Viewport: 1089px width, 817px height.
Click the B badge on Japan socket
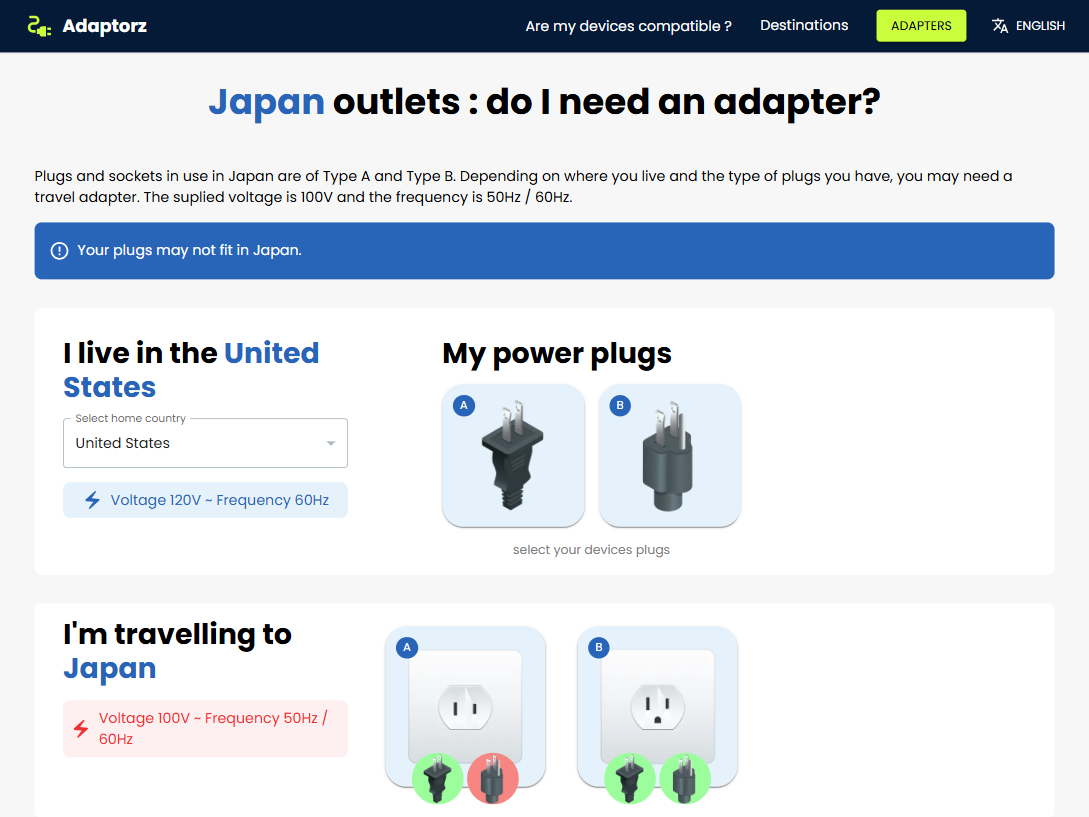point(599,647)
